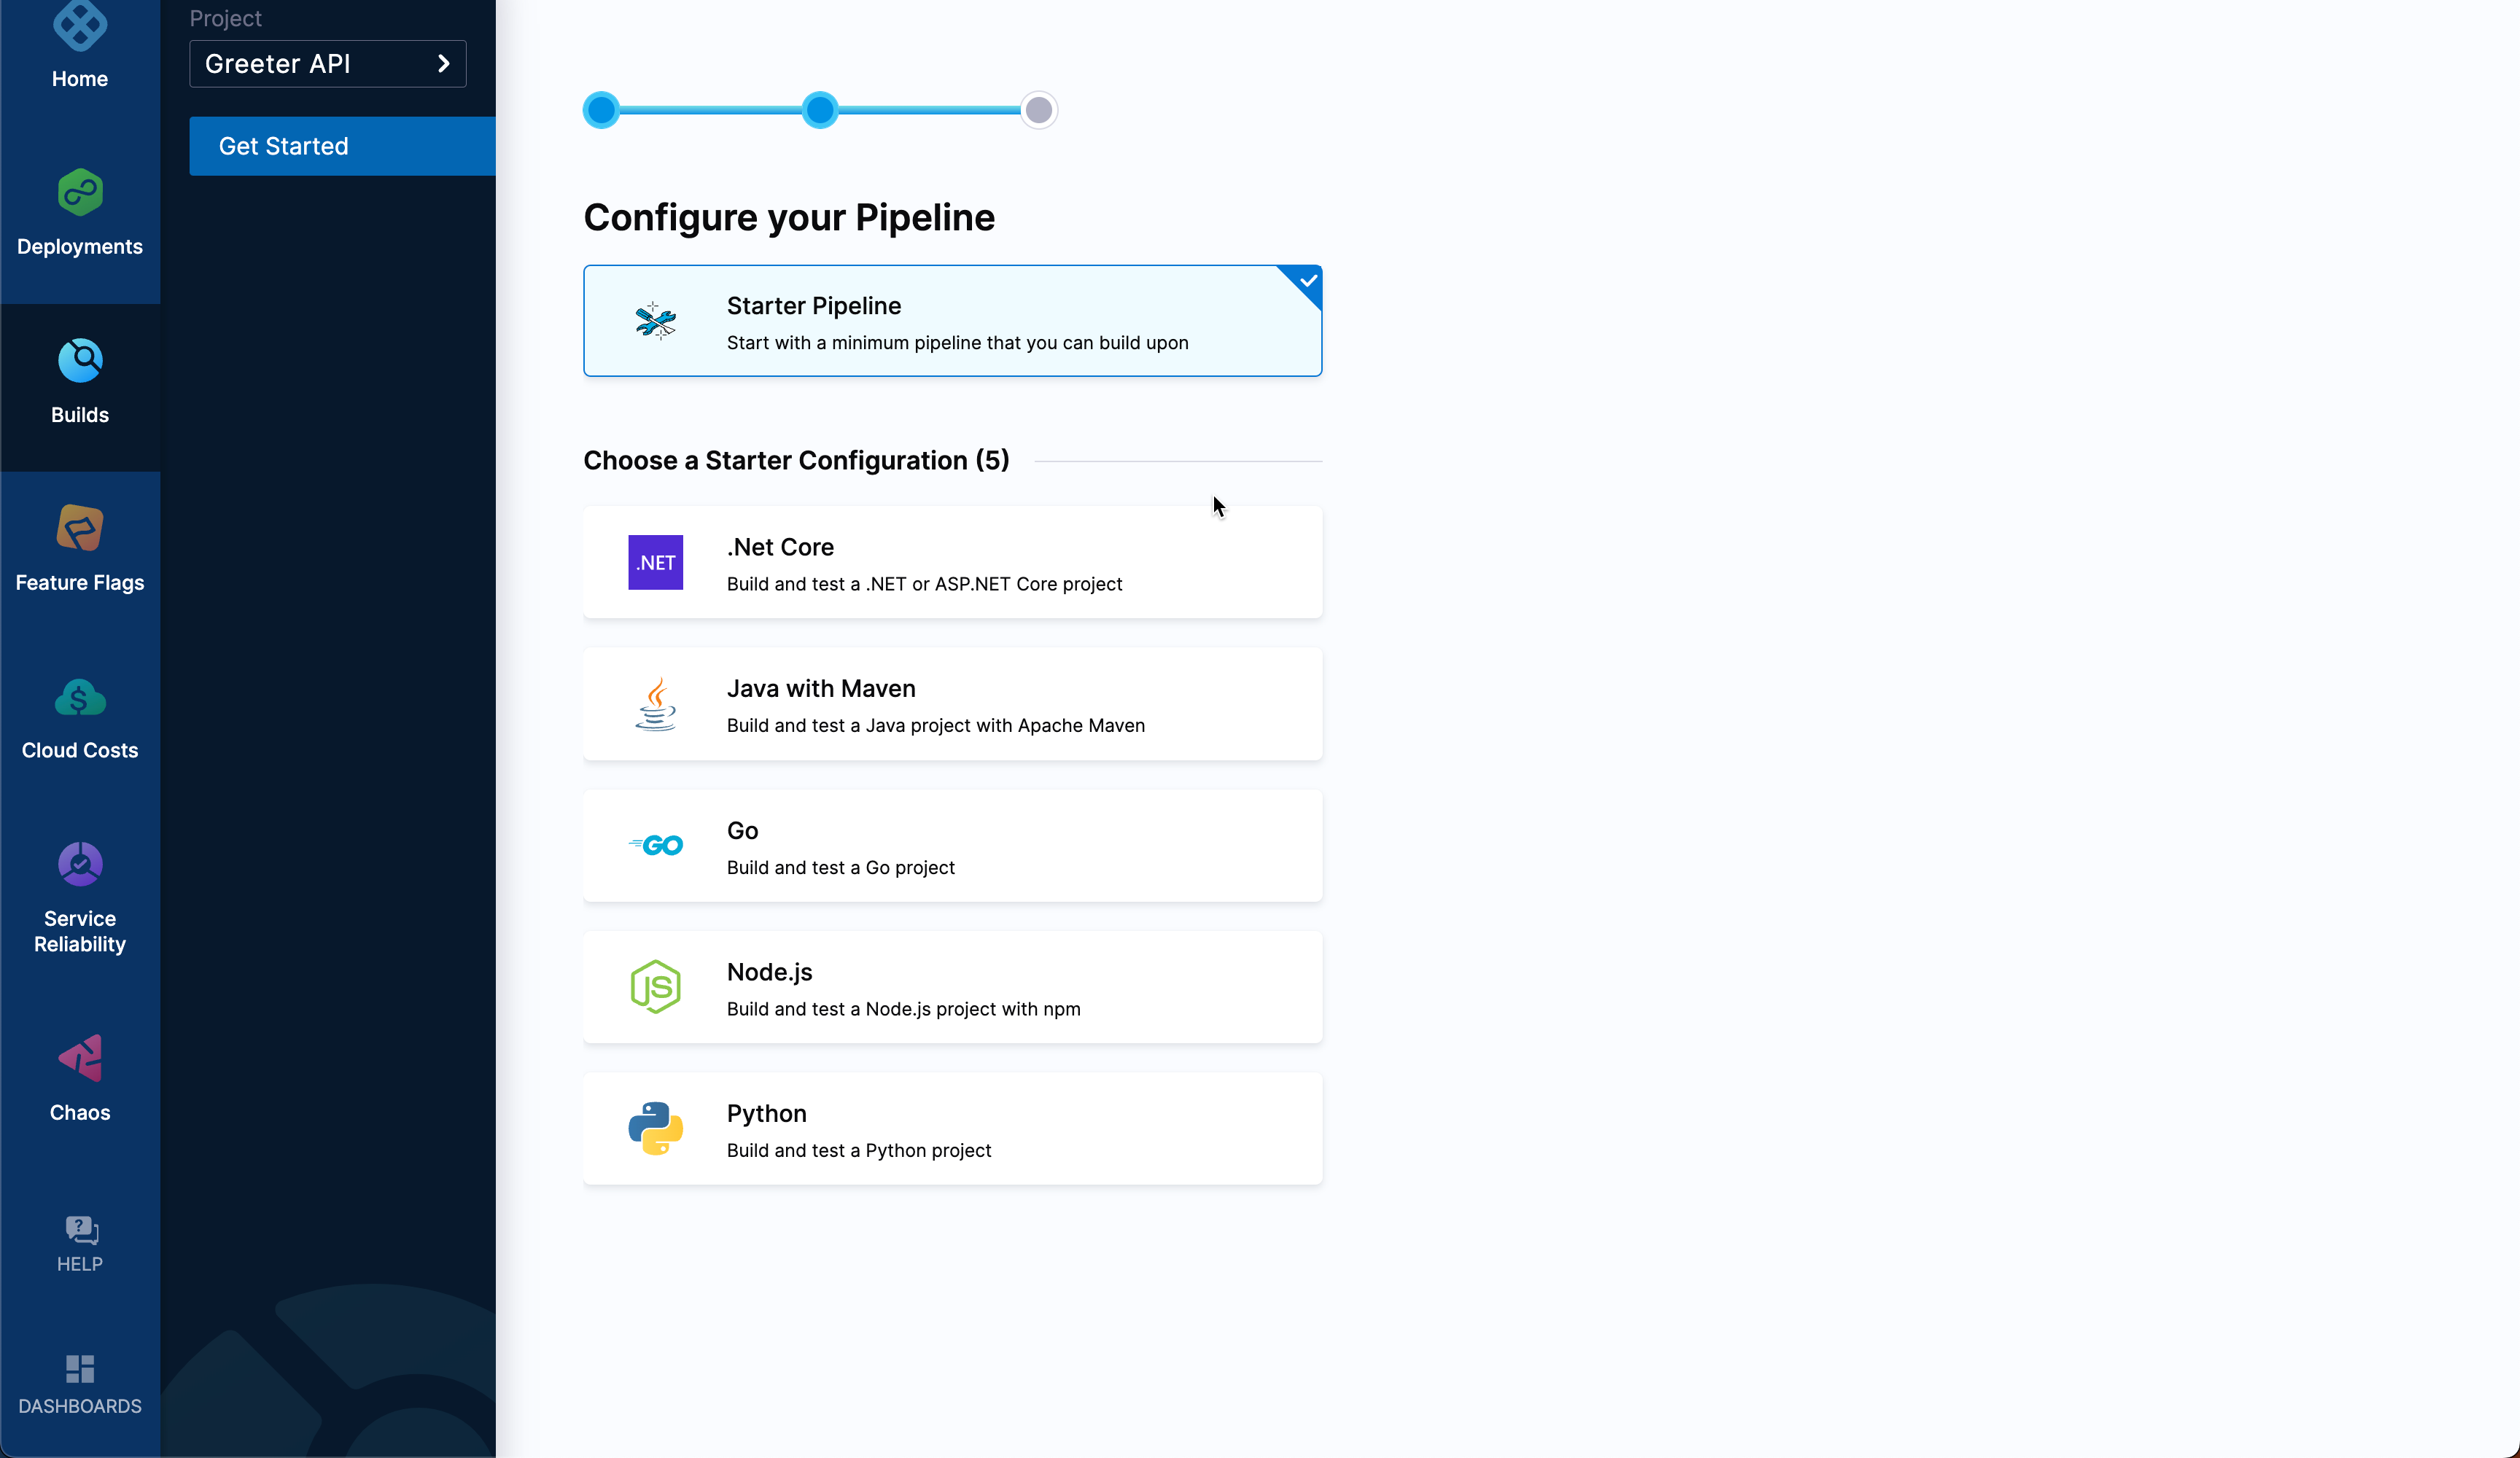The width and height of the screenshot is (2520, 1458).
Task: Select Java with Maven configuration
Action: [953, 703]
